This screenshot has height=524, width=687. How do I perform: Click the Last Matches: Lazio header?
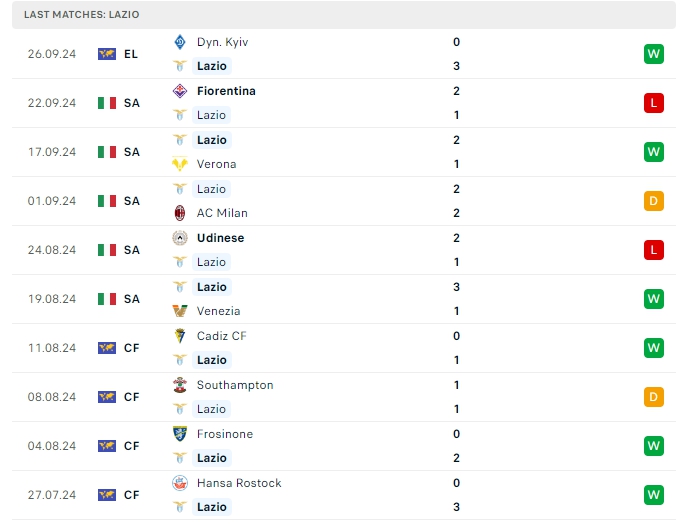82,15
